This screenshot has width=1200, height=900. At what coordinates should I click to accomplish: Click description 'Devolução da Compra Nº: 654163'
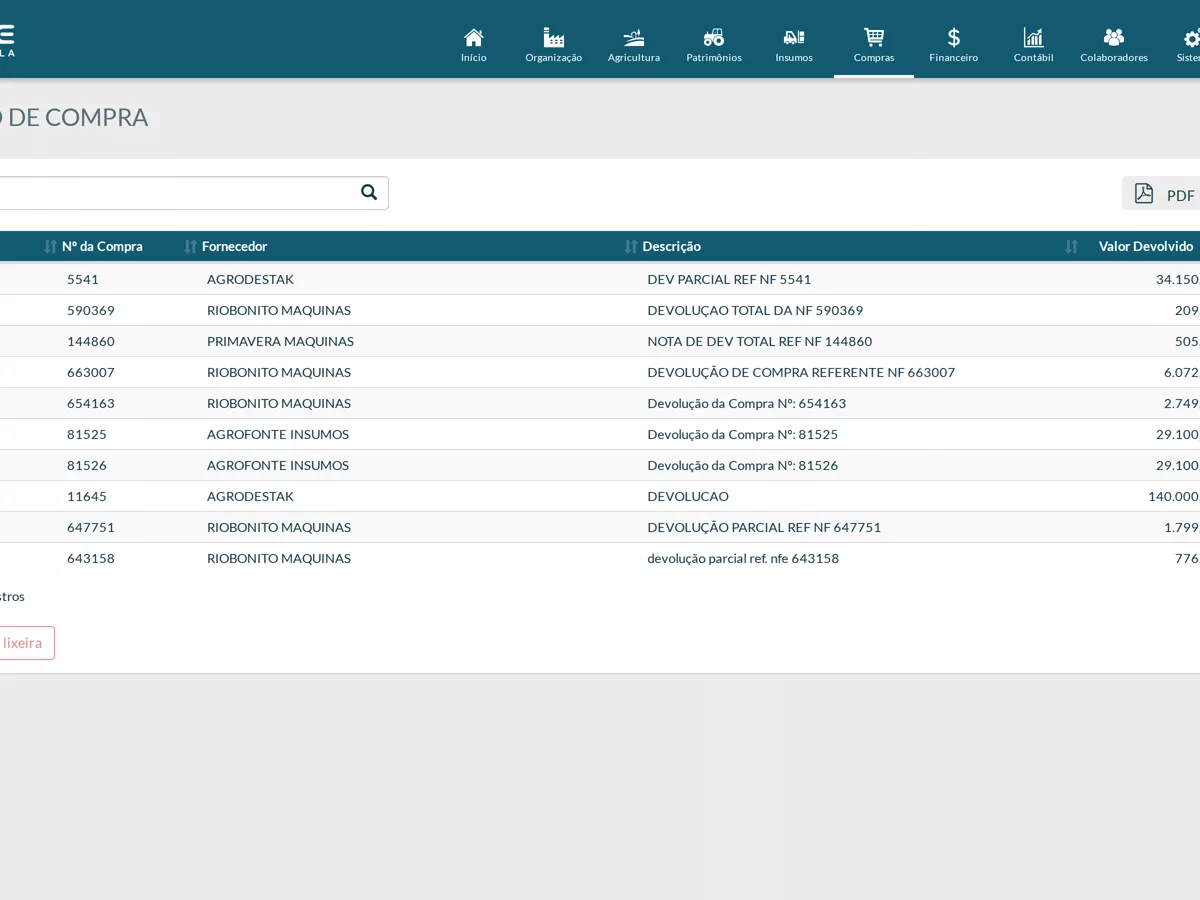[x=747, y=403]
